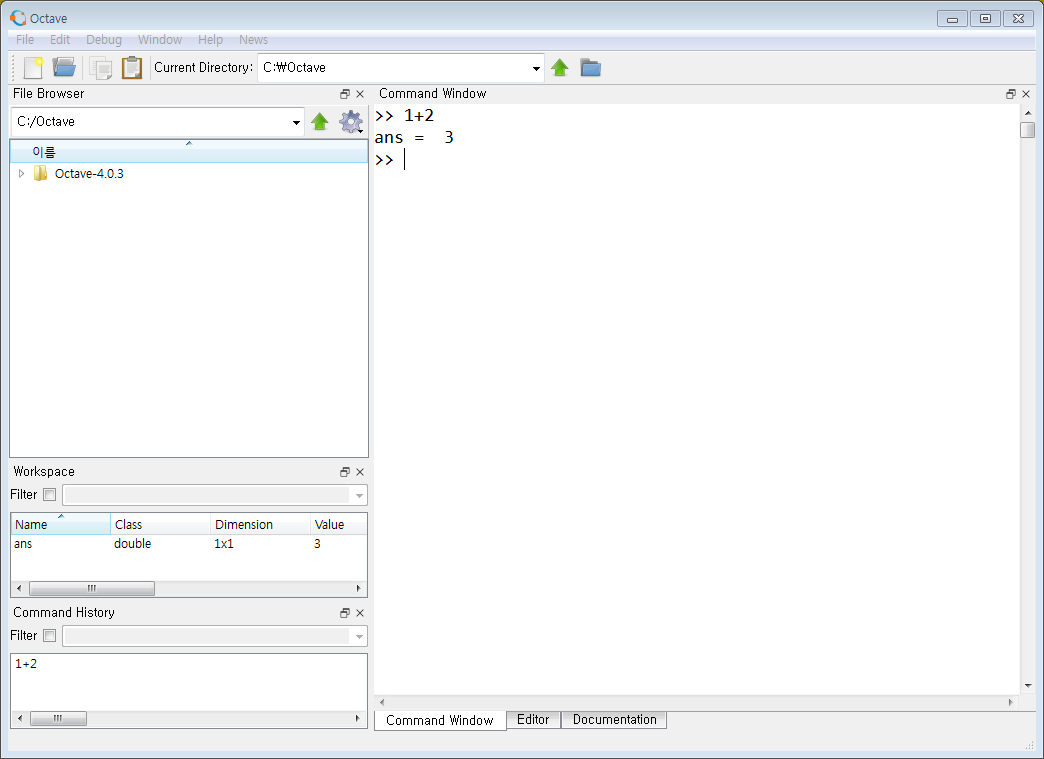Viewport: 1044px width, 759px height.
Task: Open the Help menu
Action: pyautogui.click(x=210, y=40)
